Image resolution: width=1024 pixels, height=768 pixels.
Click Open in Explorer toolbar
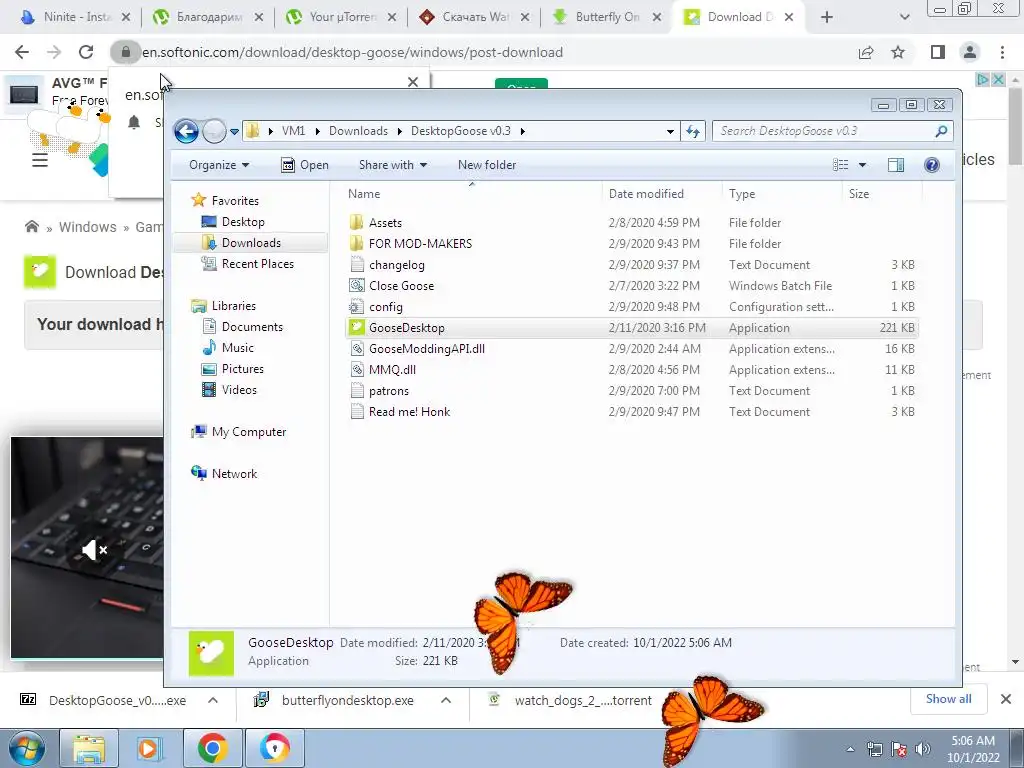[x=305, y=165]
